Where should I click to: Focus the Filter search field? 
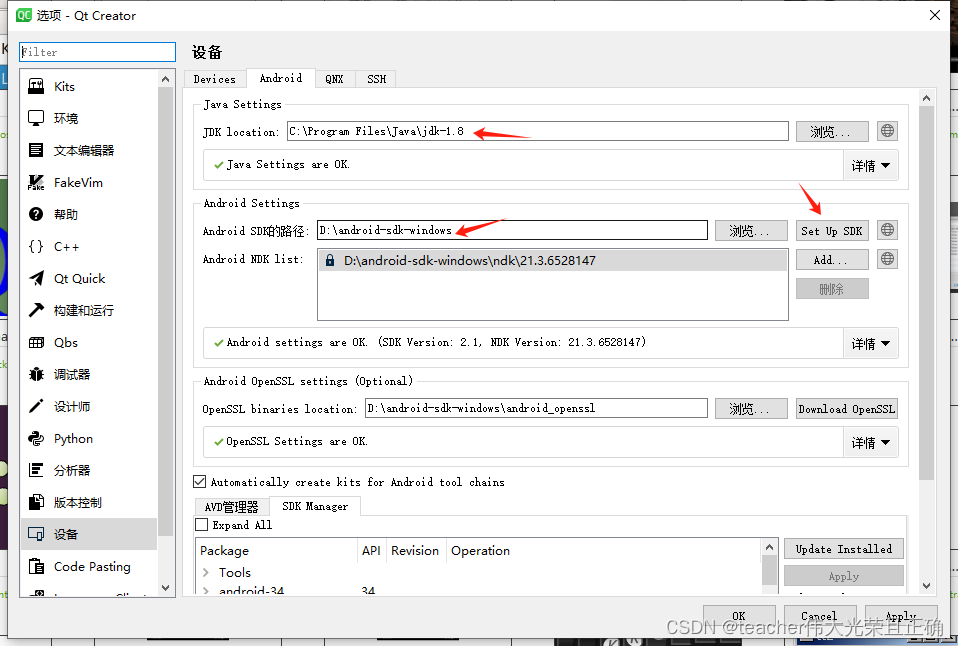(x=97, y=52)
